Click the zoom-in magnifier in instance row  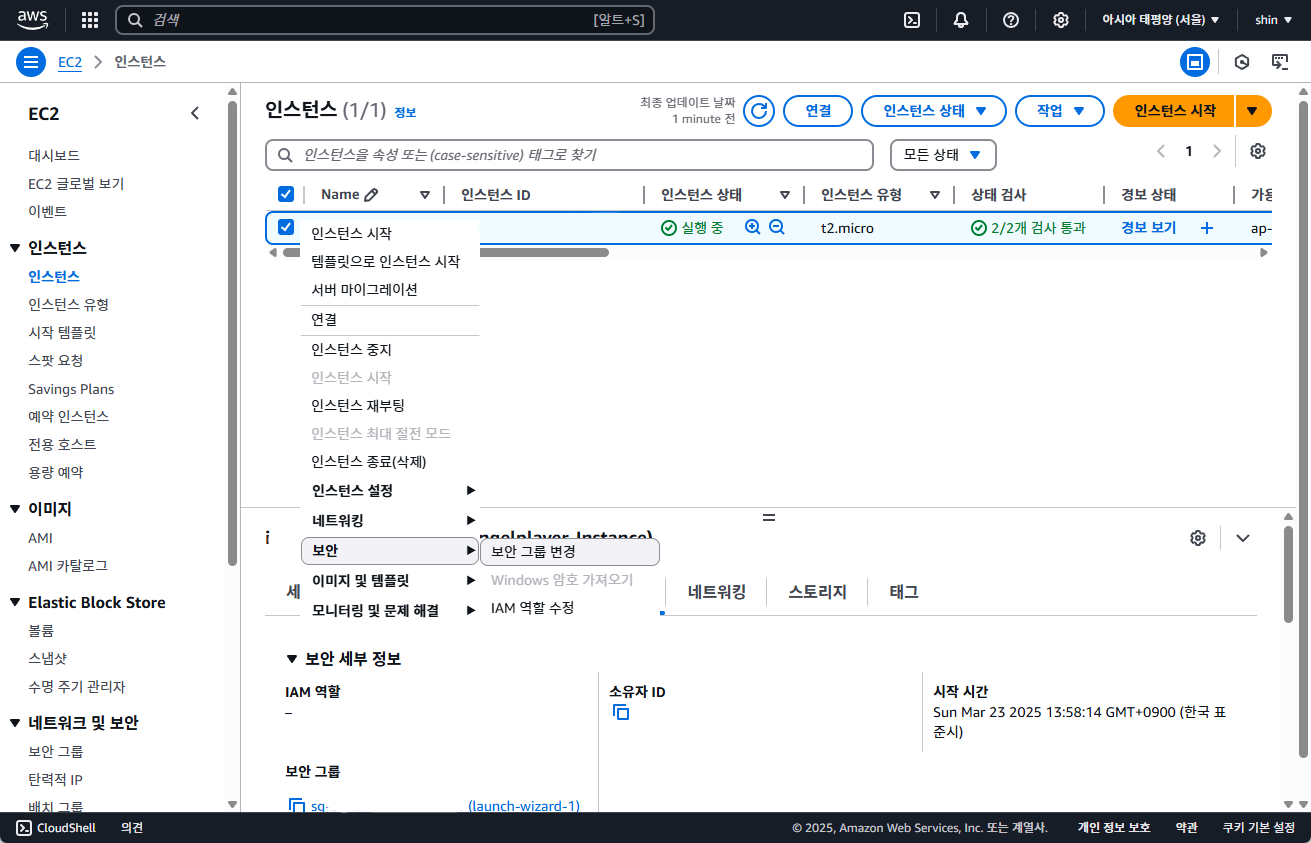pos(753,227)
